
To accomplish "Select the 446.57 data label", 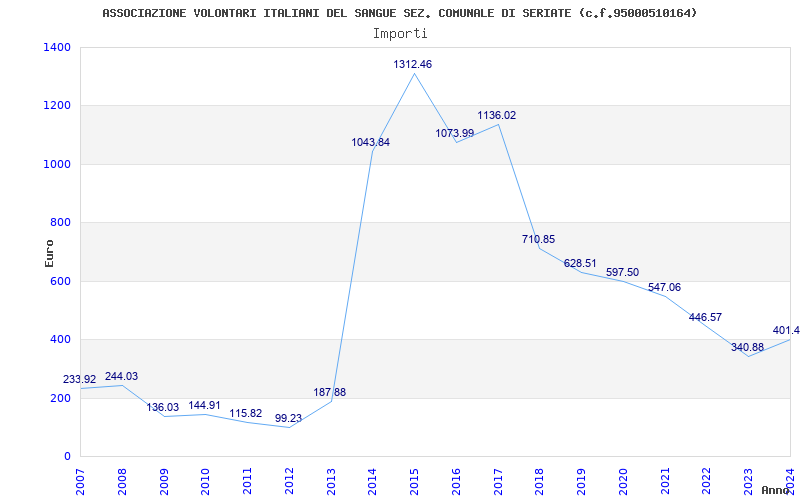I will click(x=705, y=317).
